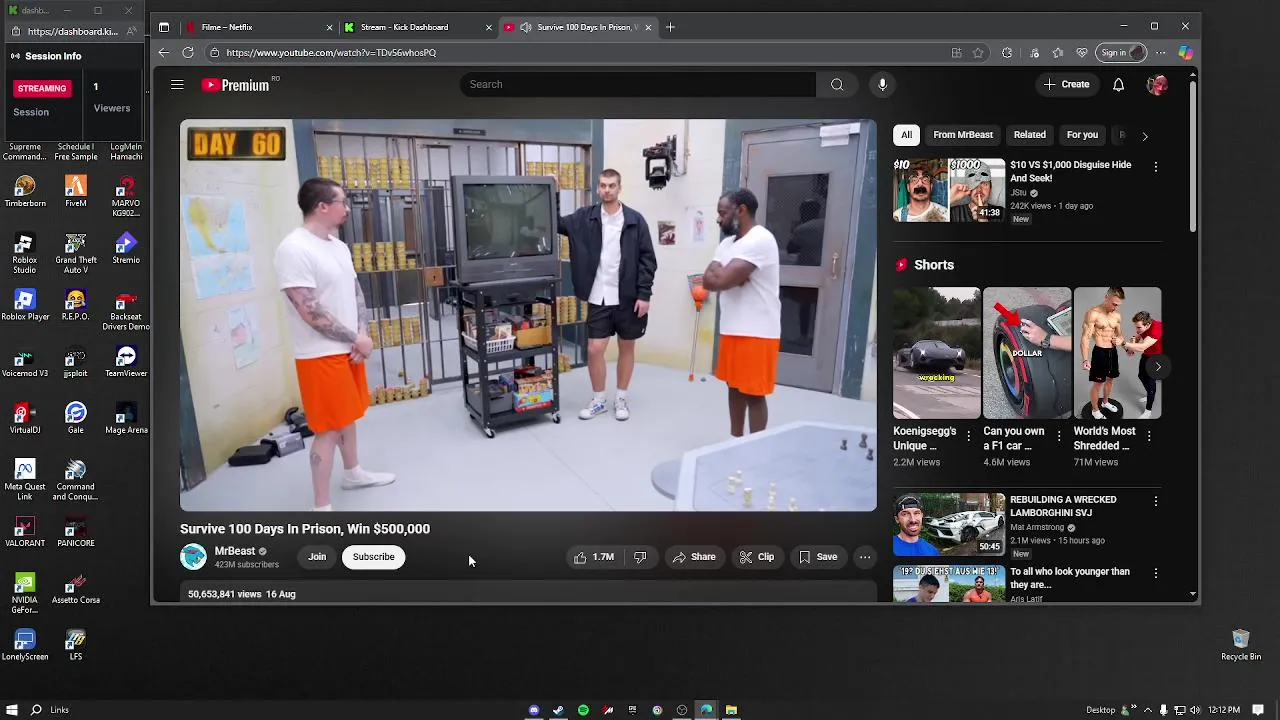This screenshot has width=1280, height=720.
Task: Save video with the Save button
Action: pos(818,557)
